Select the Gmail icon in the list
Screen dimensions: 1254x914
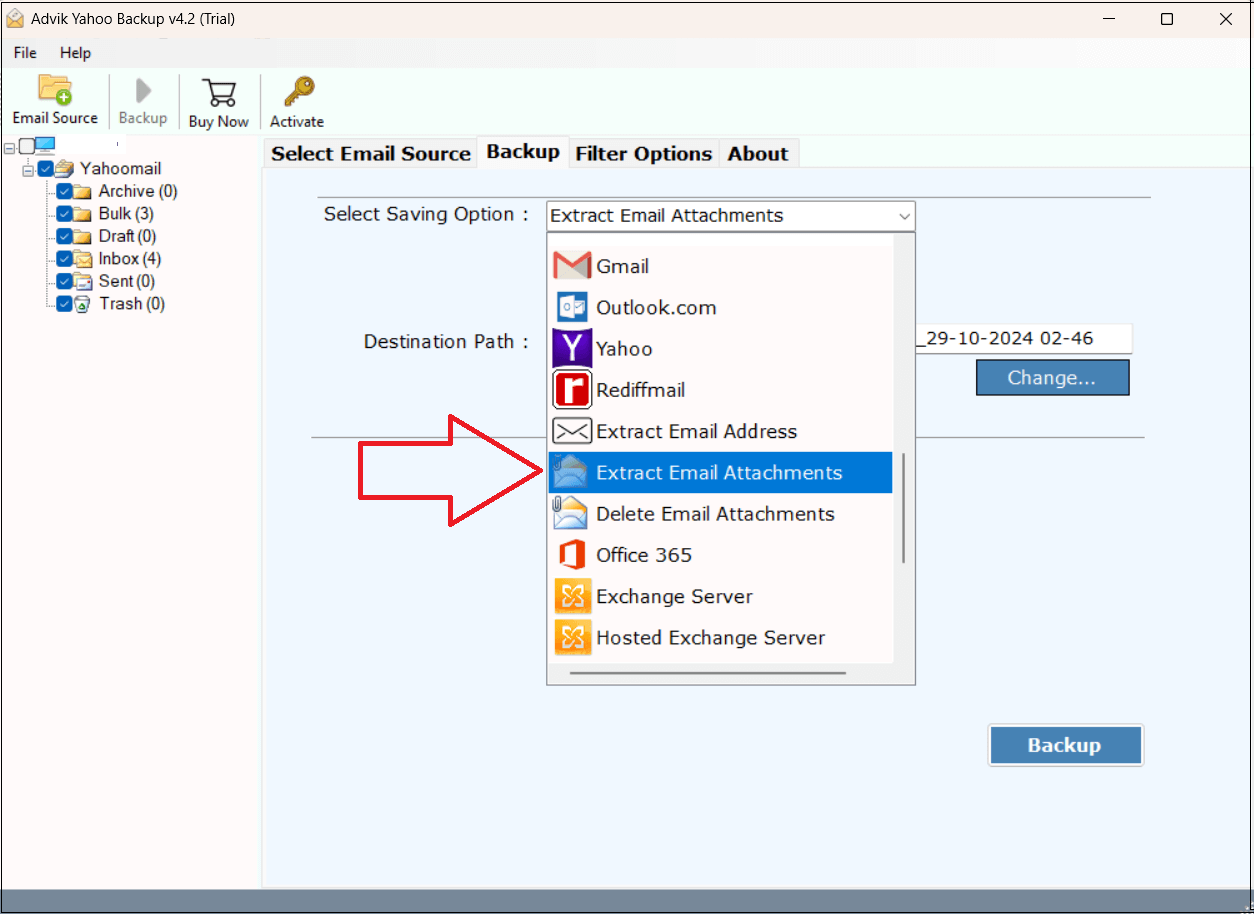[572, 266]
